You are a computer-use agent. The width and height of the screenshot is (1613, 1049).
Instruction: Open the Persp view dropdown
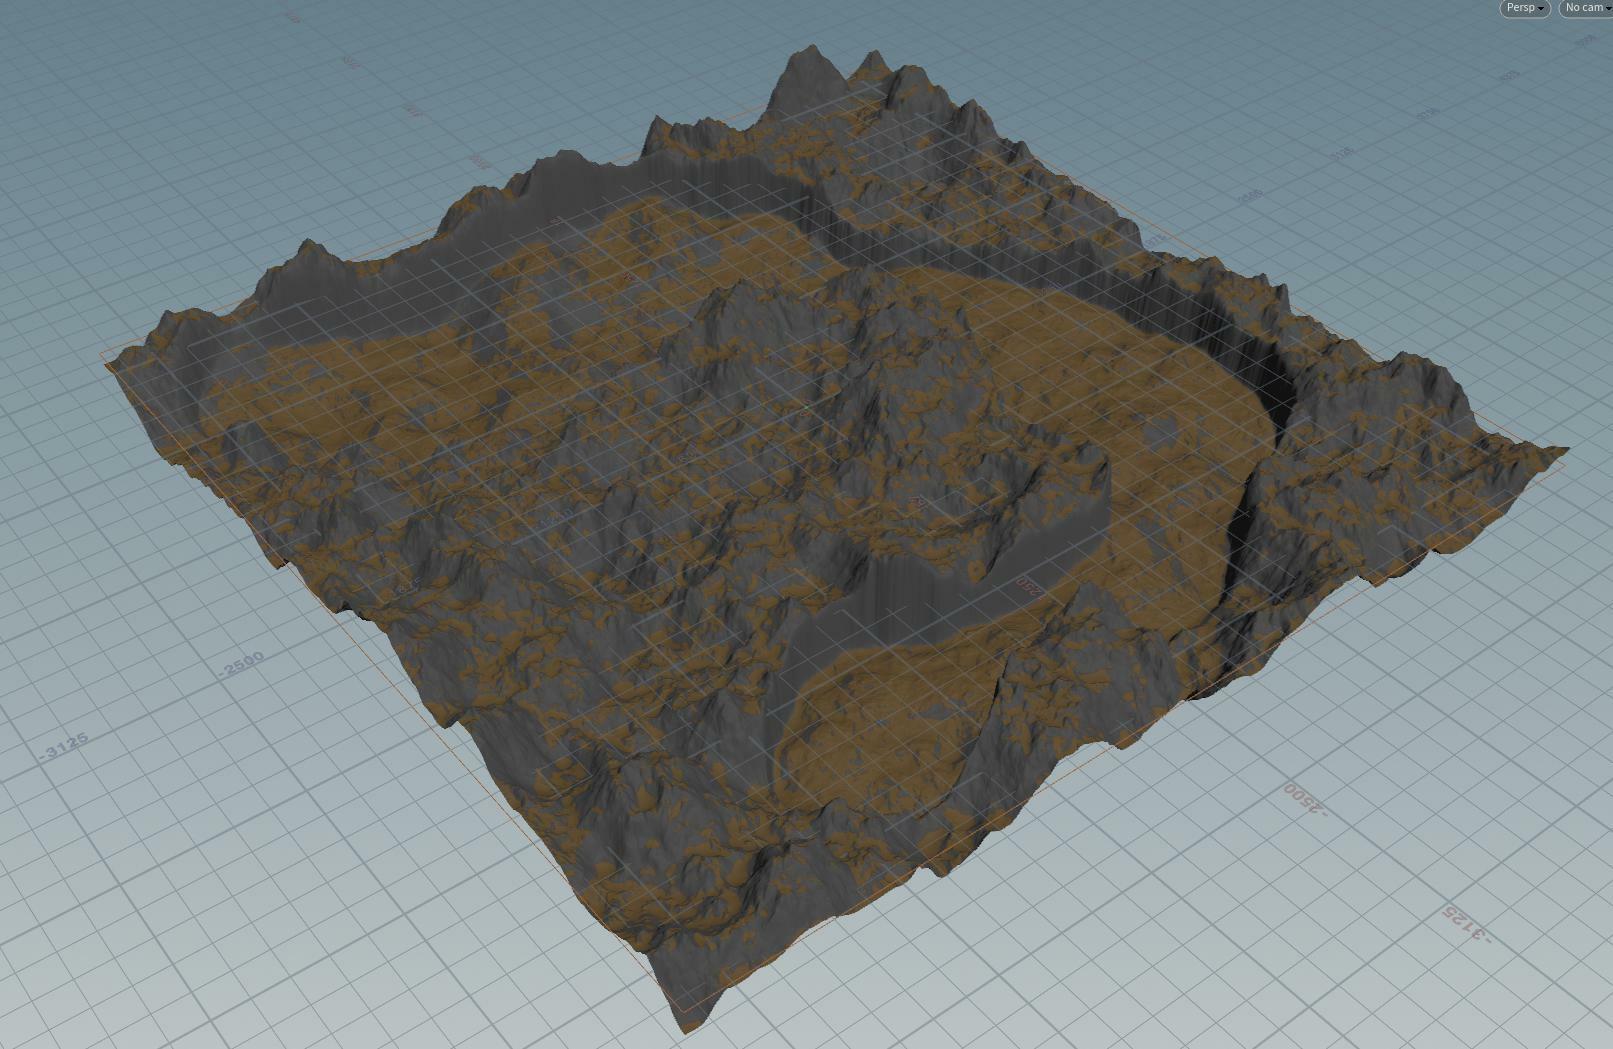click(1525, 8)
